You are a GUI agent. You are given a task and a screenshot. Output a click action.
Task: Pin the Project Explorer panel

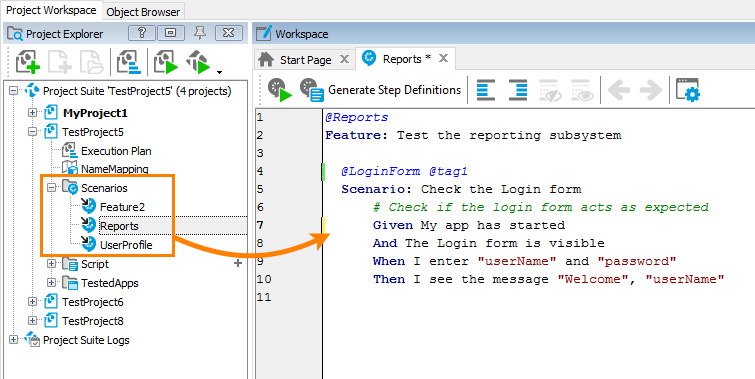199,33
